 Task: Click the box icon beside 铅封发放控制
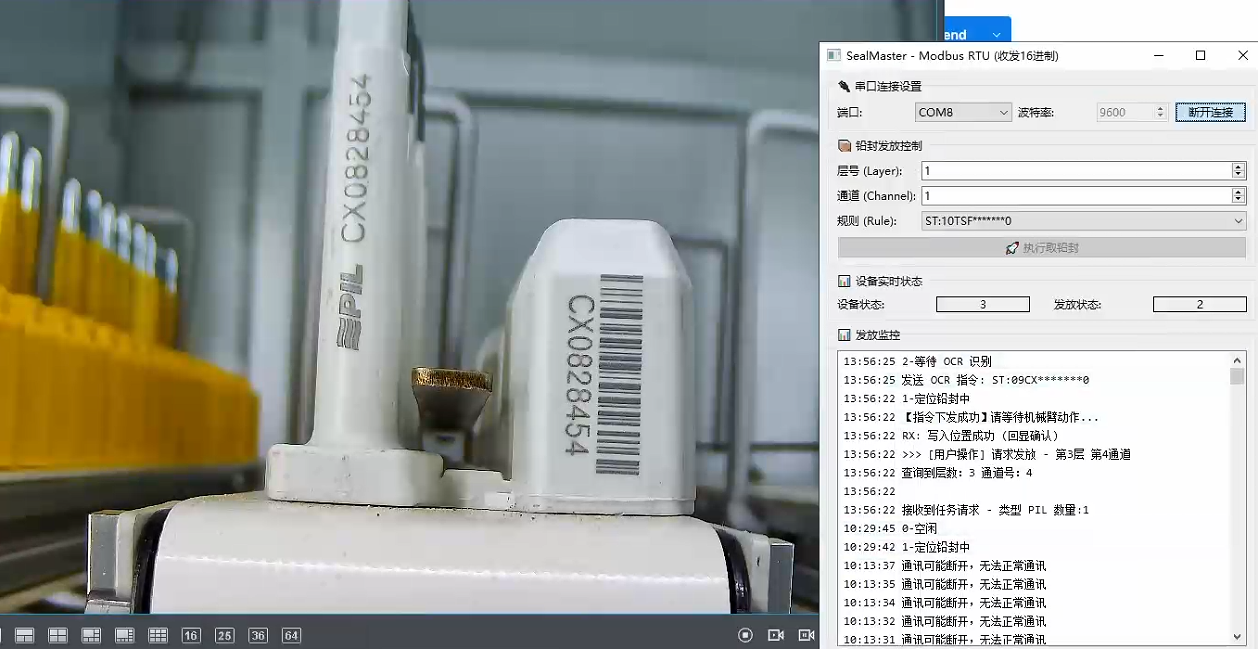pyautogui.click(x=844, y=146)
